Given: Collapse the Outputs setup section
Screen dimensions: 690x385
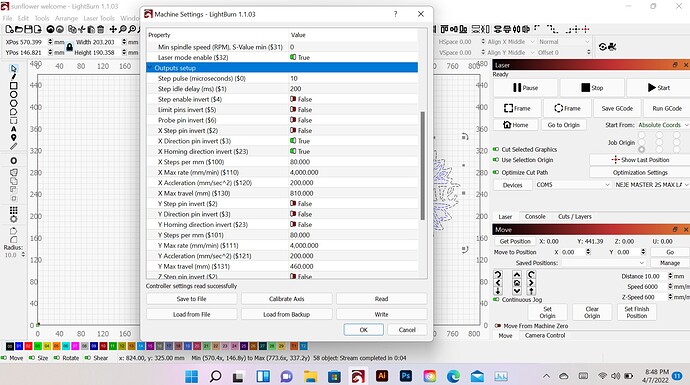Looking at the screenshot, I should point(150,68).
